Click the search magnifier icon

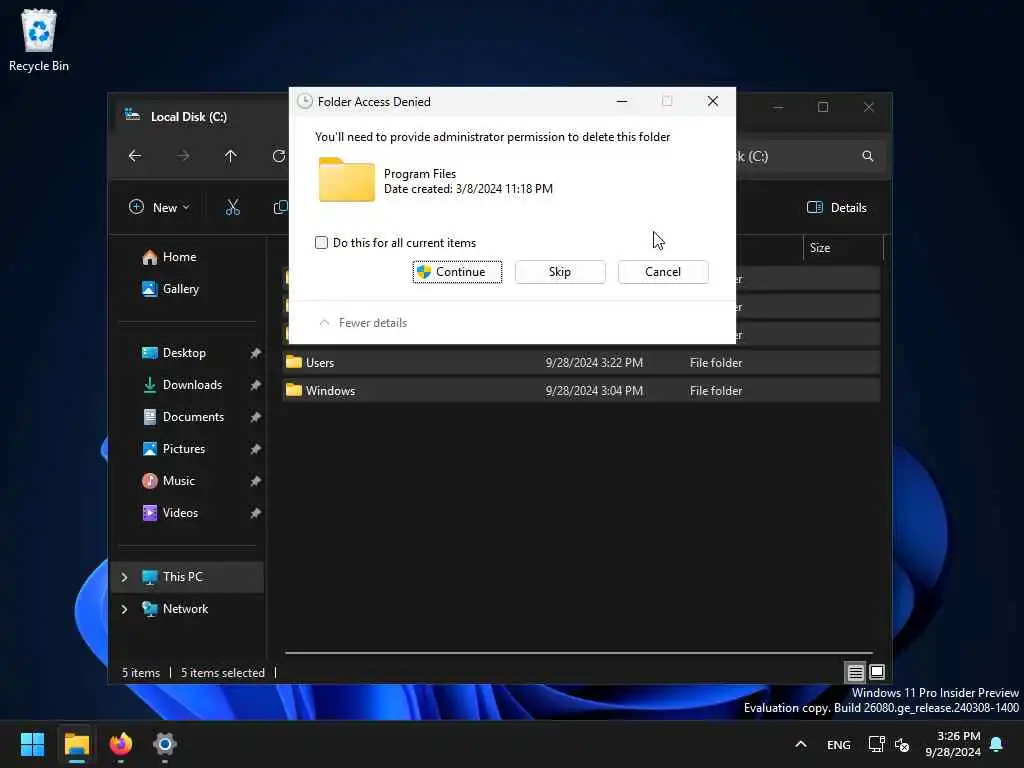click(x=867, y=156)
